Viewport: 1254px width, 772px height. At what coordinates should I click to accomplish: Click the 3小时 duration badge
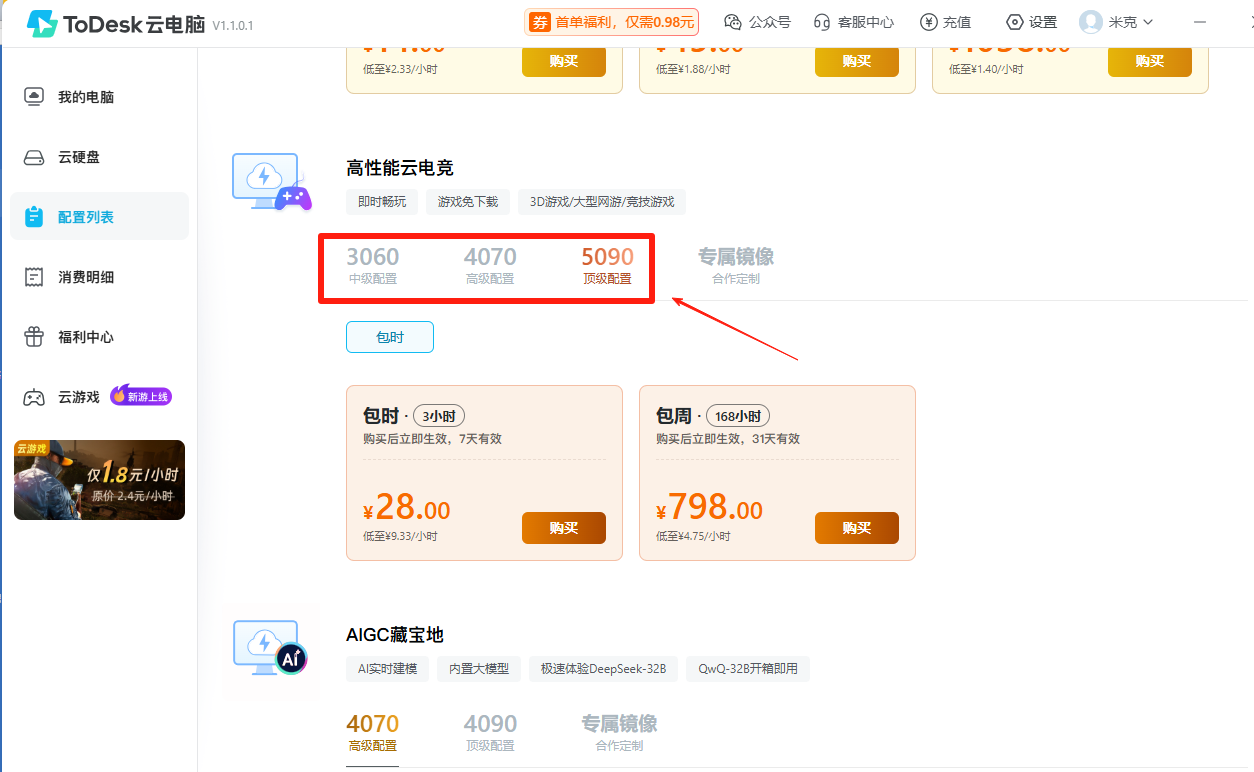[439, 416]
